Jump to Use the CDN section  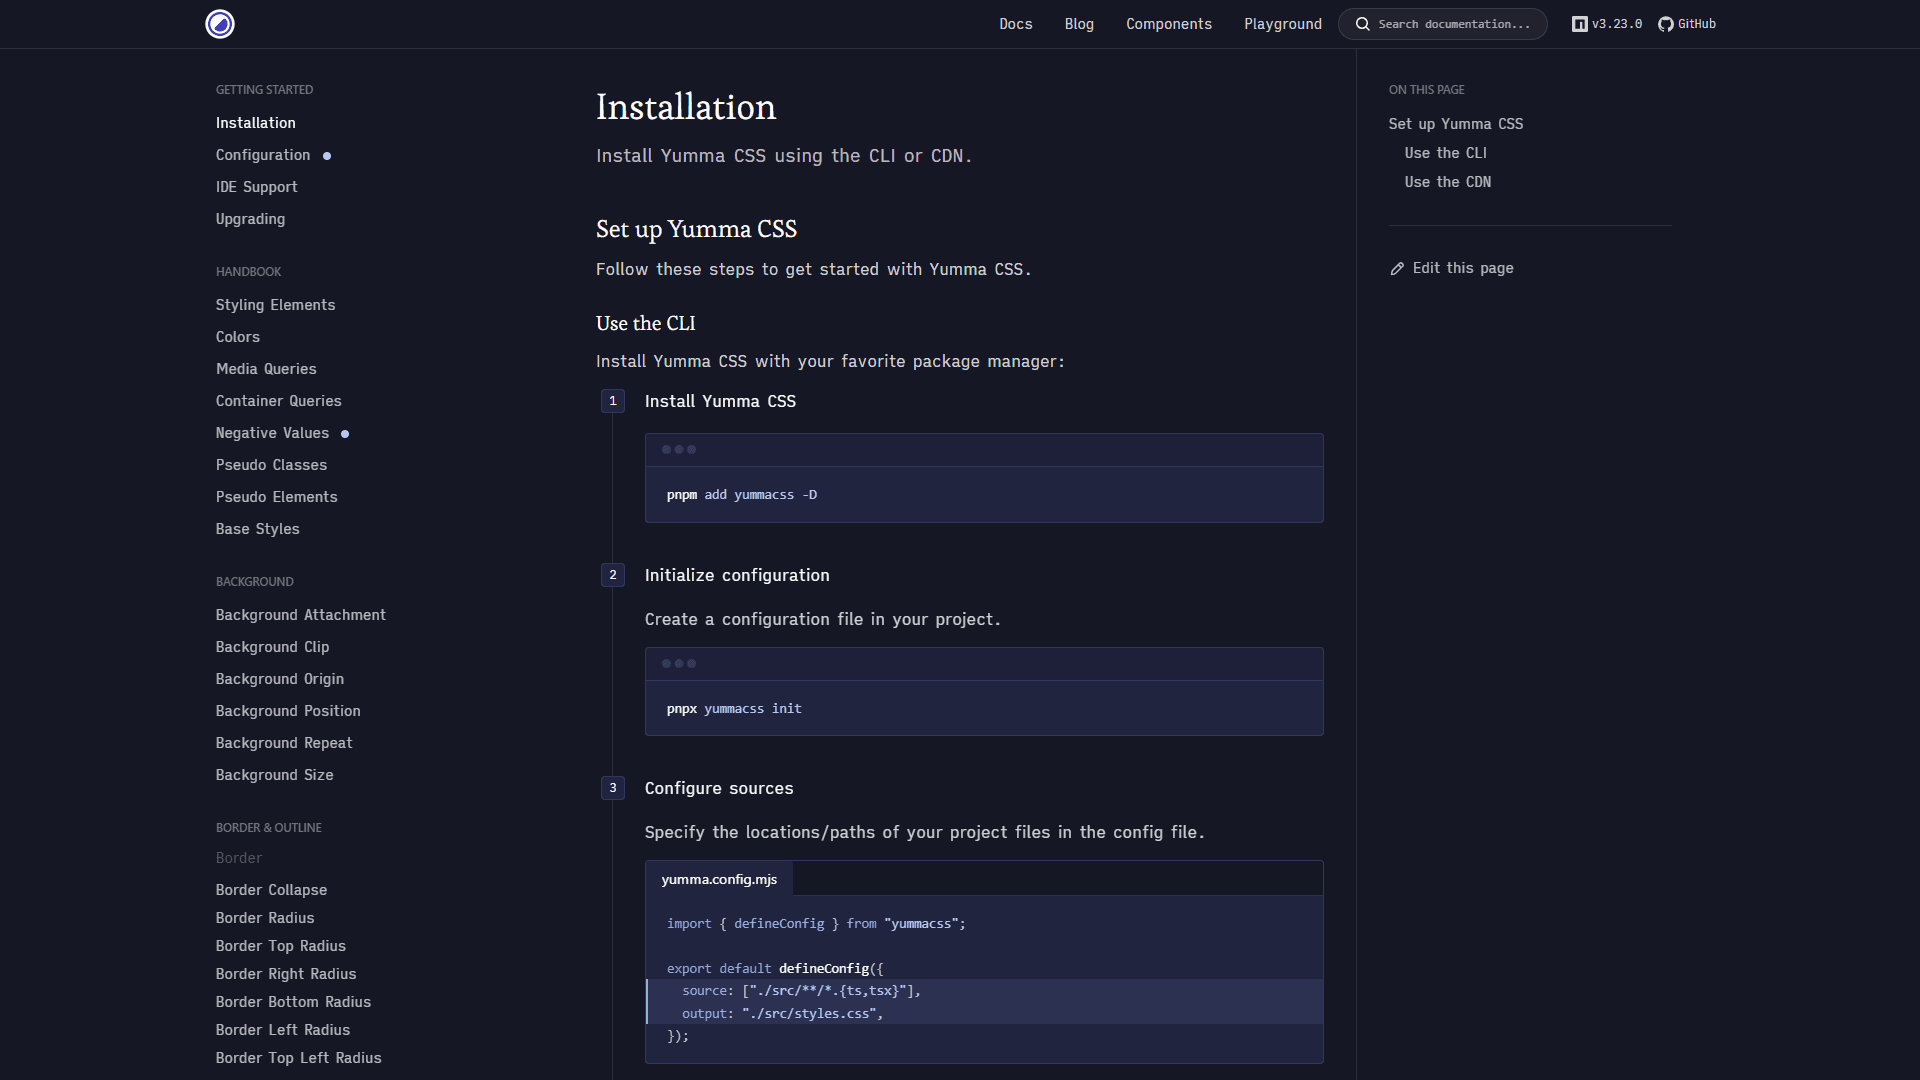click(1447, 182)
